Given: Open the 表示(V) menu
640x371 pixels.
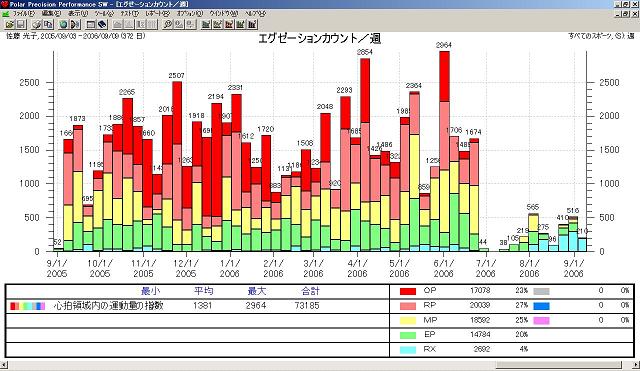Looking at the screenshot, I should [x=78, y=13].
